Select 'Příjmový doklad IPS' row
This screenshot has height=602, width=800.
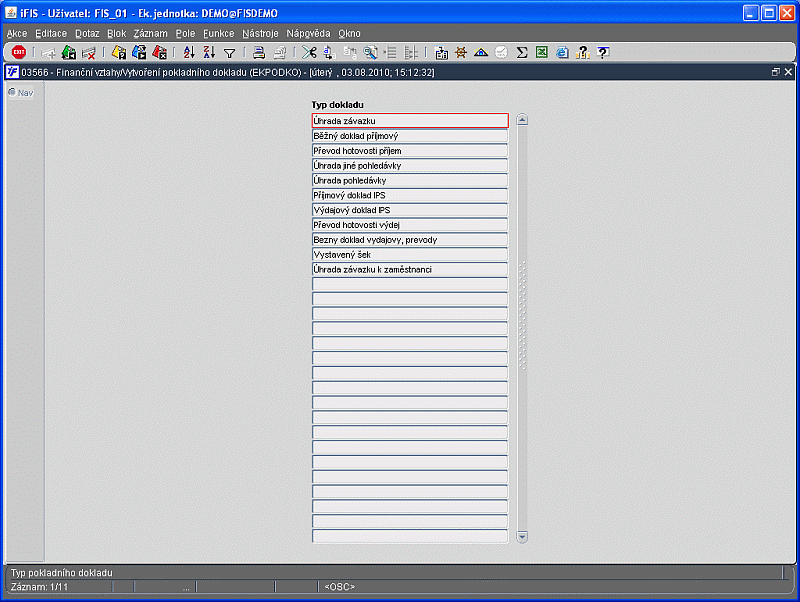click(x=410, y=195)
